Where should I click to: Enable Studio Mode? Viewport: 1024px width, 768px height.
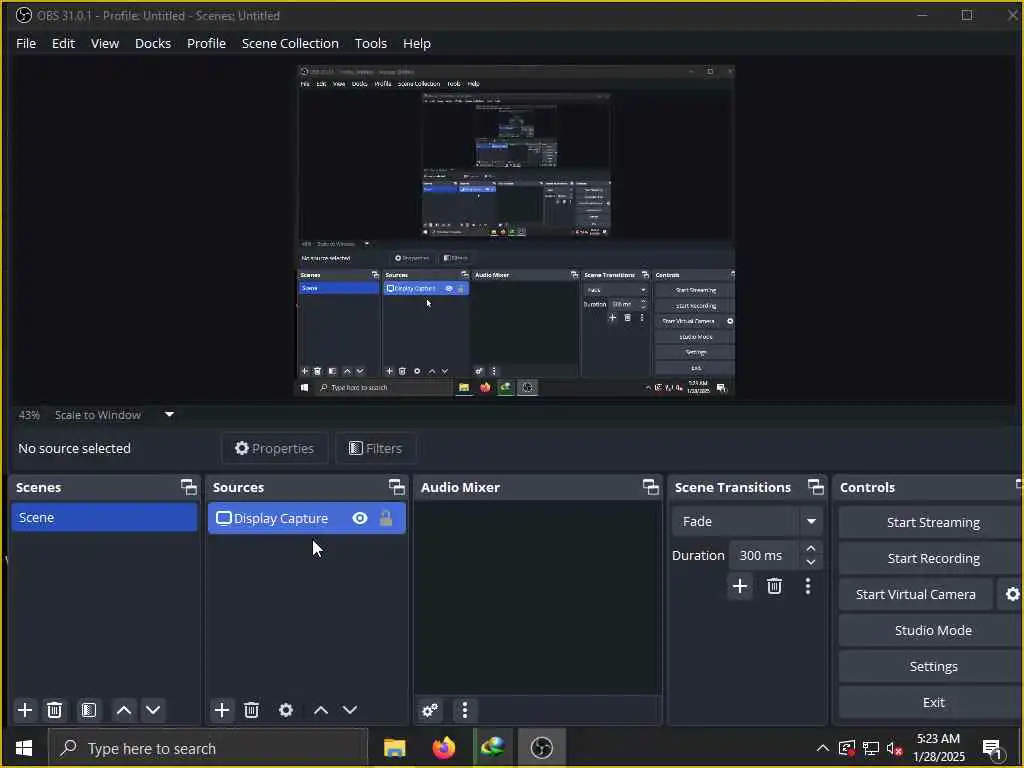click(933, 630)
